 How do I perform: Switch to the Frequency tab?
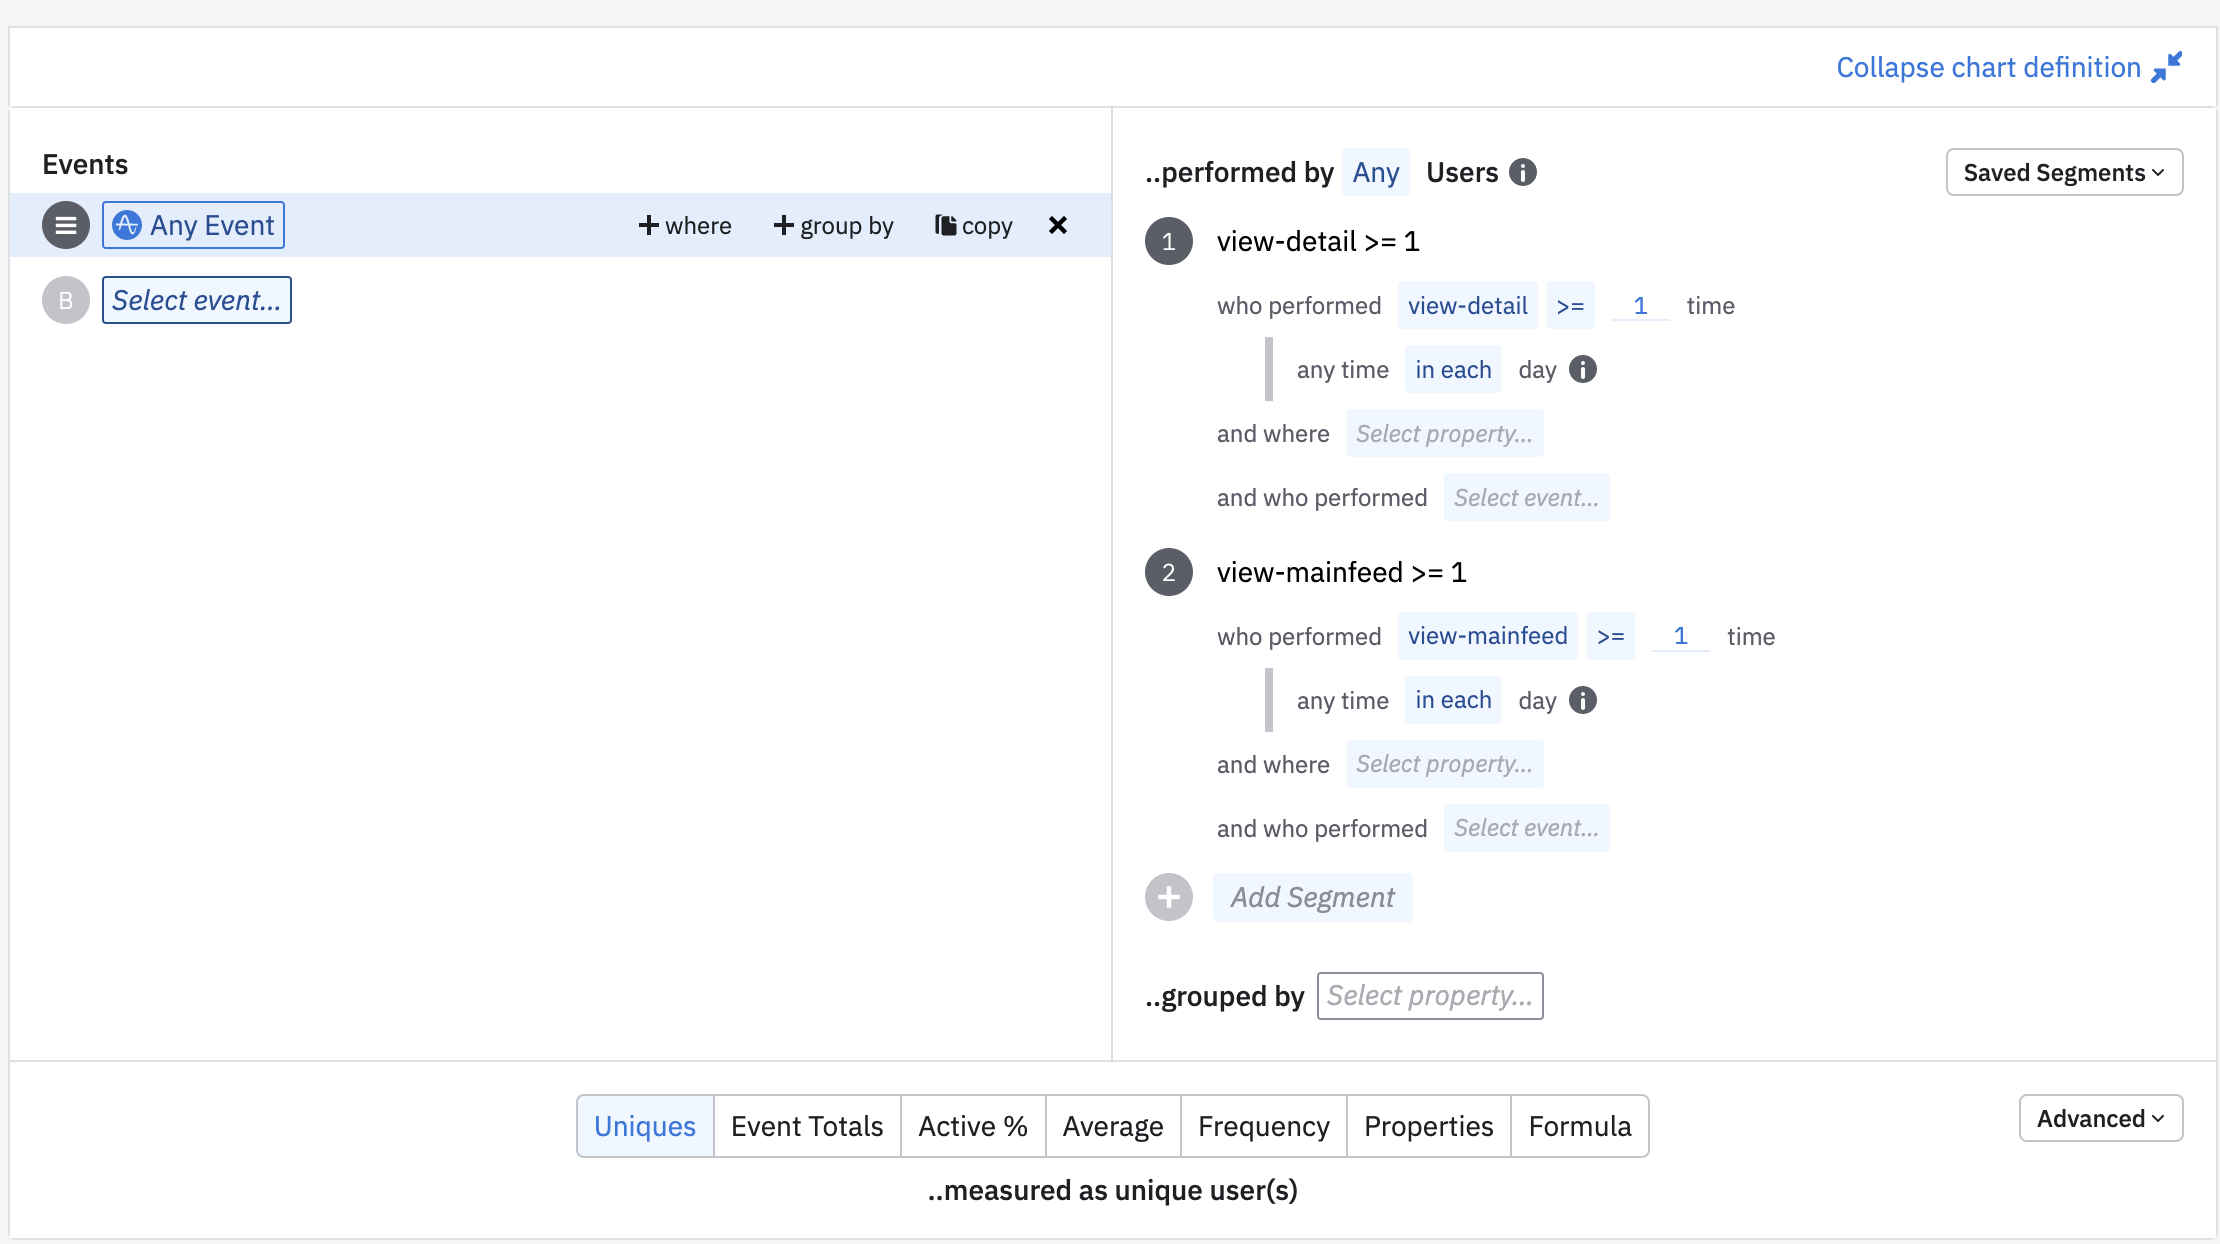point(1263,1126)
